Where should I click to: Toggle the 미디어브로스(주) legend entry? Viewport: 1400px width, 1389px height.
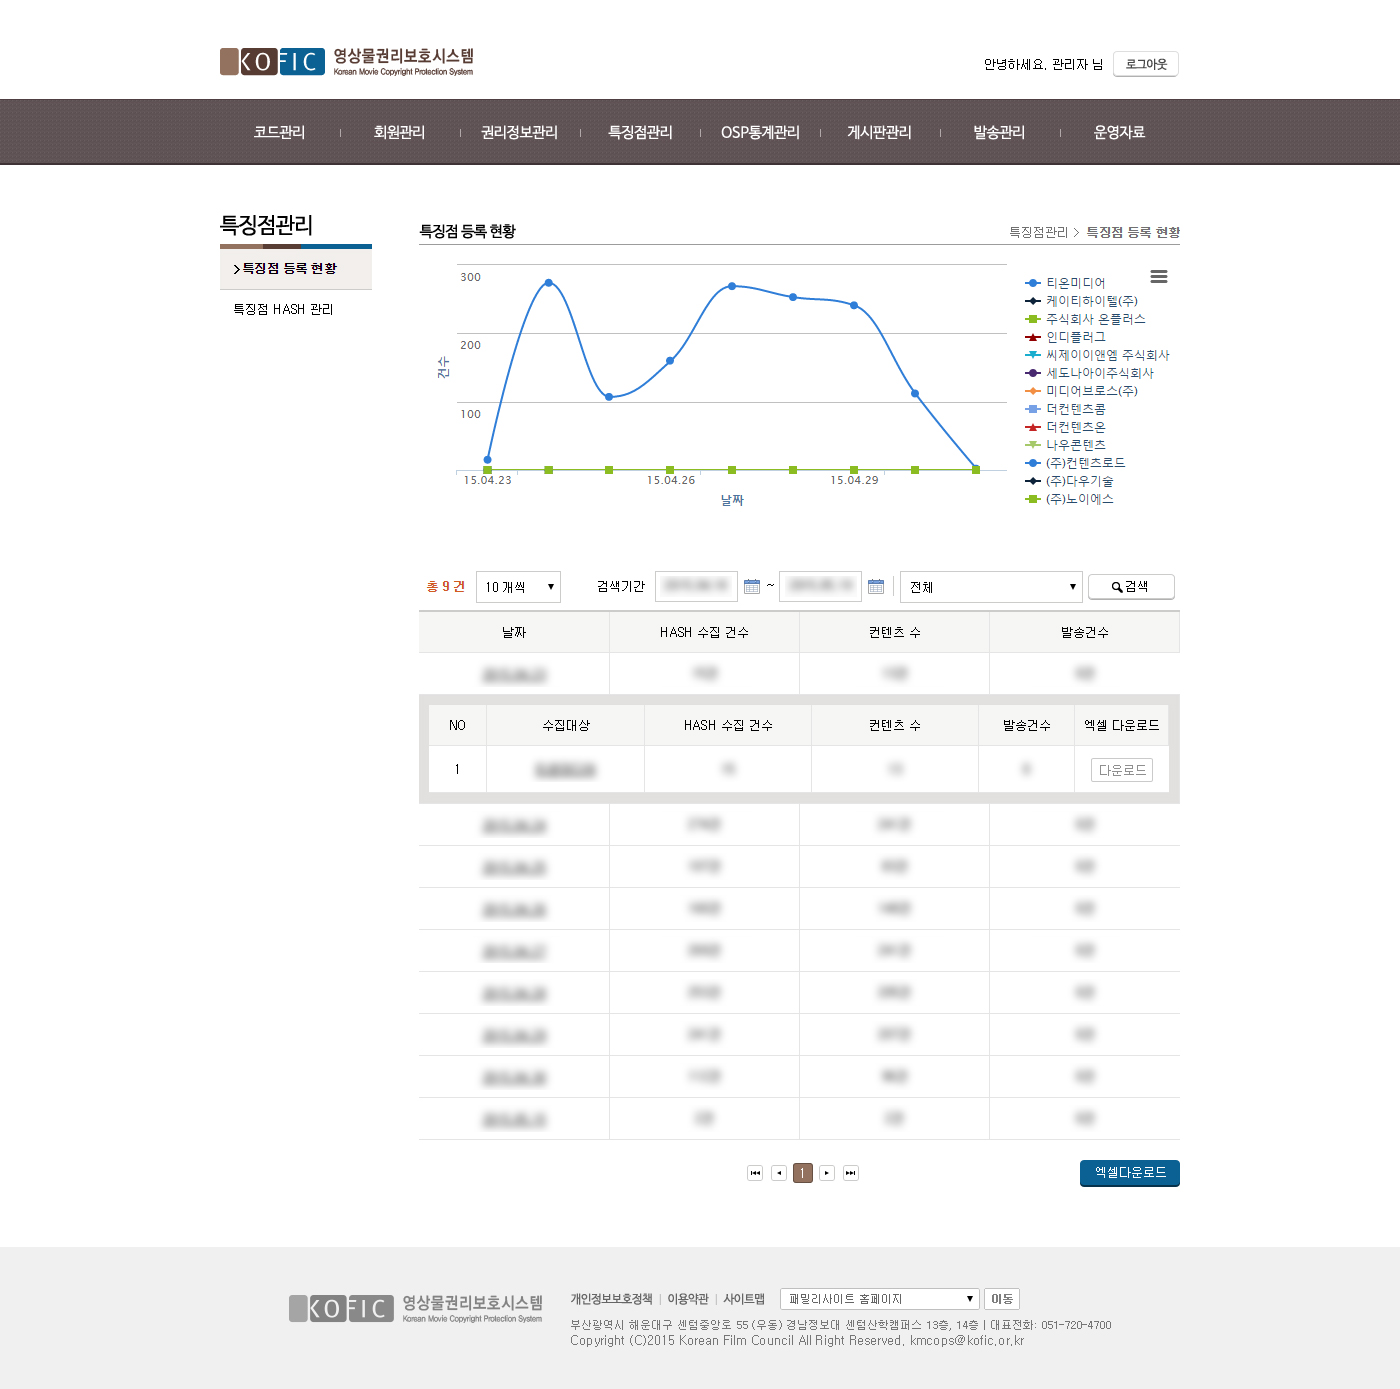[x=1091, y=391]
